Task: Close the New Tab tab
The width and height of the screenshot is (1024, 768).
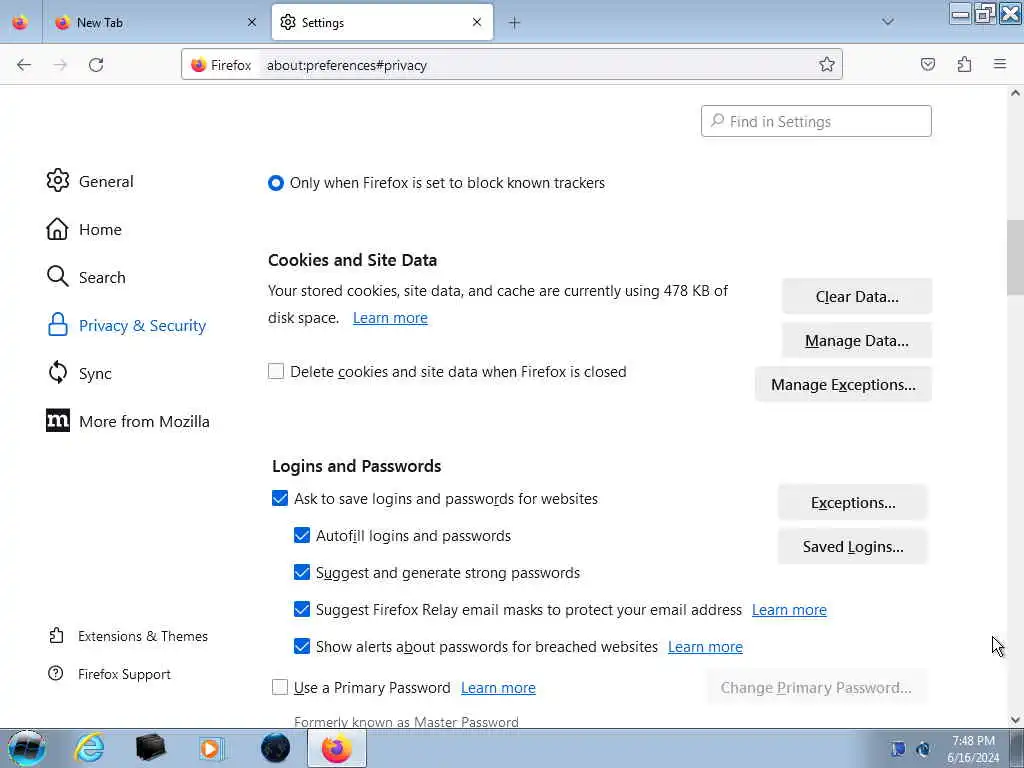Action: click(x=251, y=22)
